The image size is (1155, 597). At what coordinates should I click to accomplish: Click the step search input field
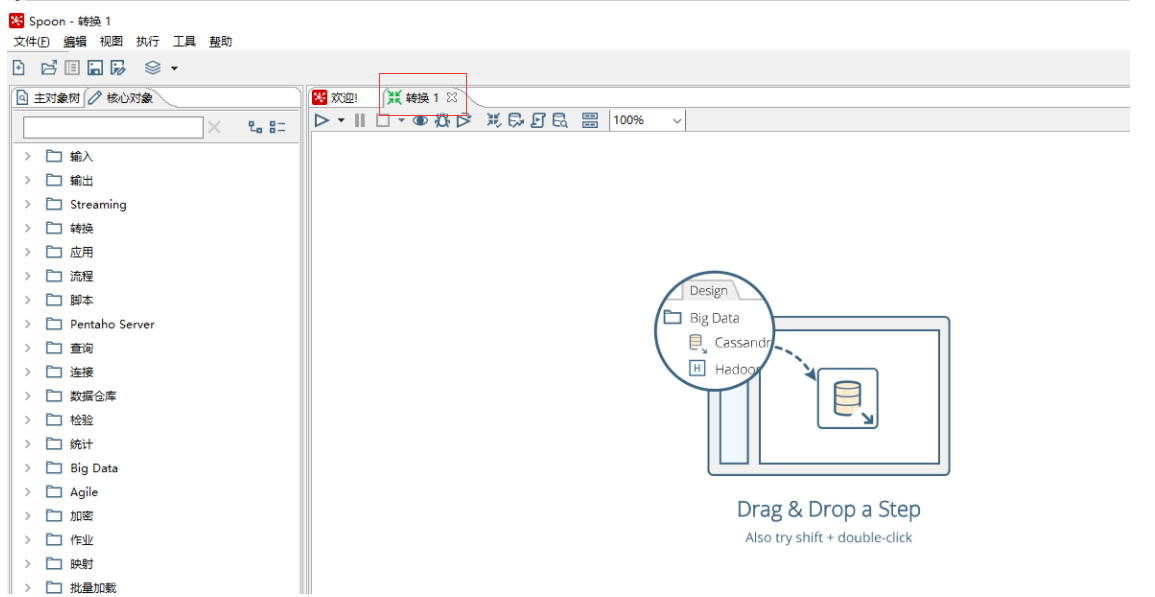click(113, 128)
